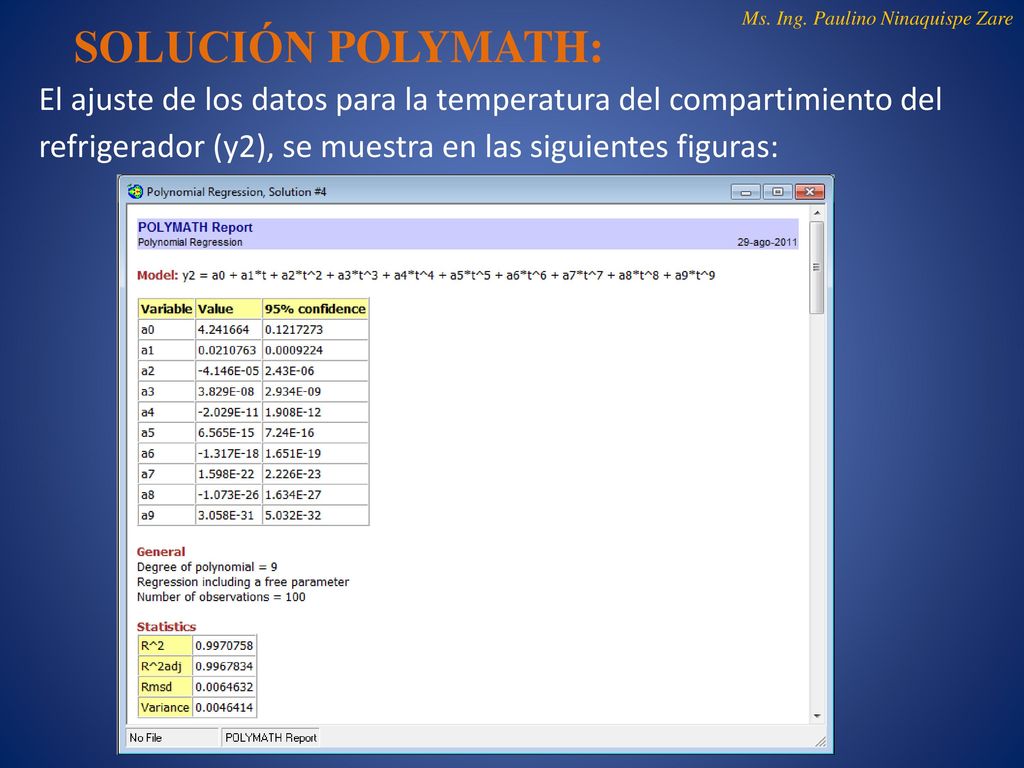This screenshot has width=1024, height=768.
Task: Click the General section heading
Action: [161, 552]
